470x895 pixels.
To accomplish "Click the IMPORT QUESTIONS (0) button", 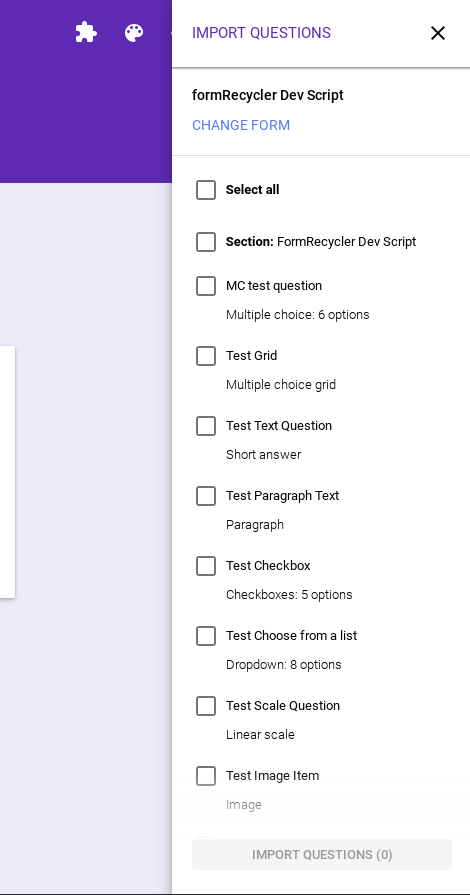I will [x=322, y=854].
